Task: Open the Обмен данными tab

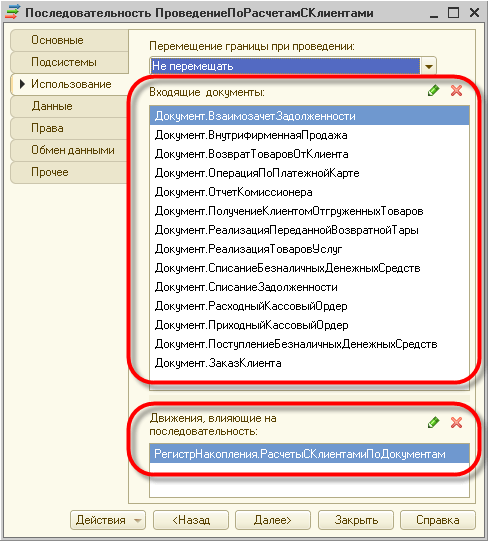Action: point(69,150)
